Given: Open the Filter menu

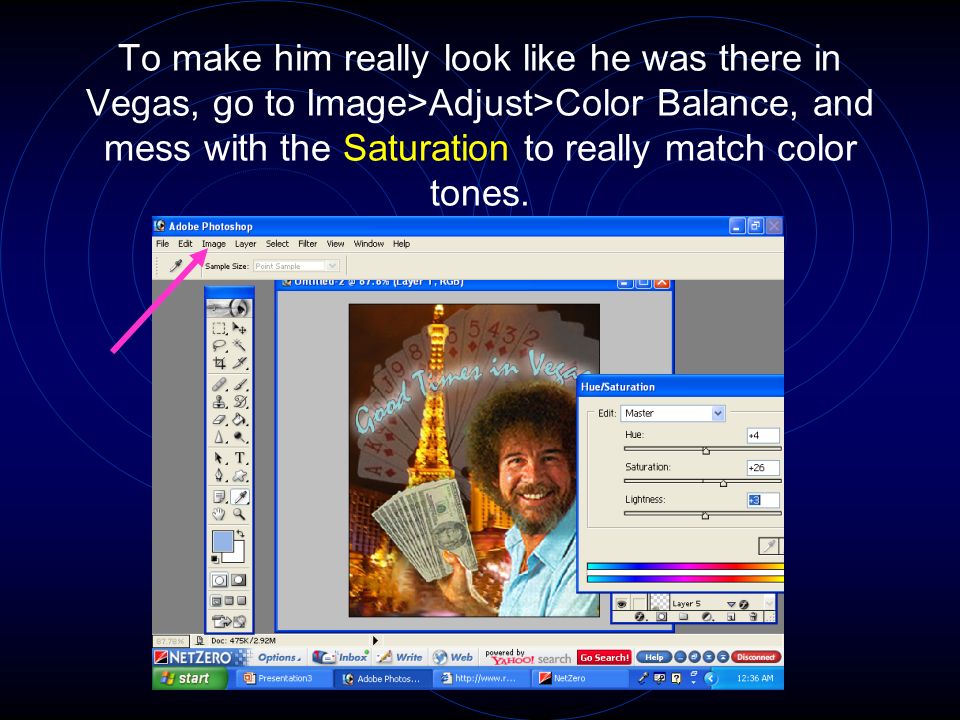Looking at the screenshot, I should (307, 244).
